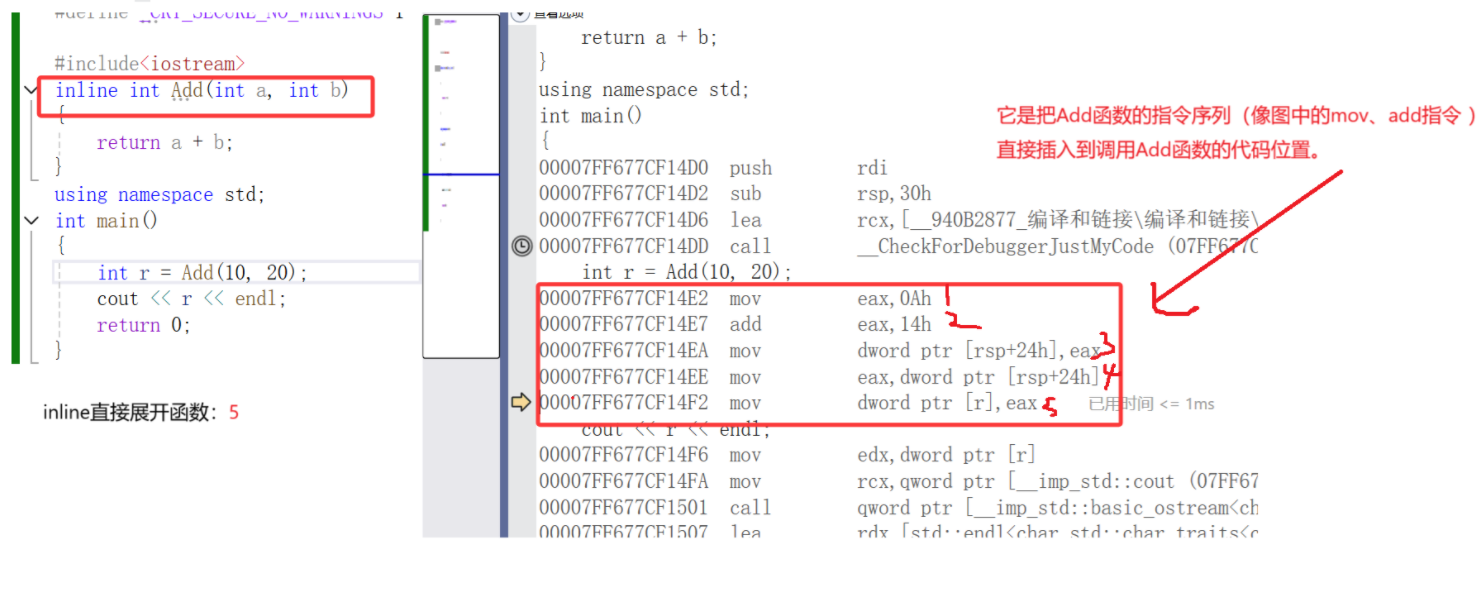Screen dimensions: 1478x596
Task: Click 'int main()' line in disassembly view
Action: pyautogui.click(x=591, y=116)
